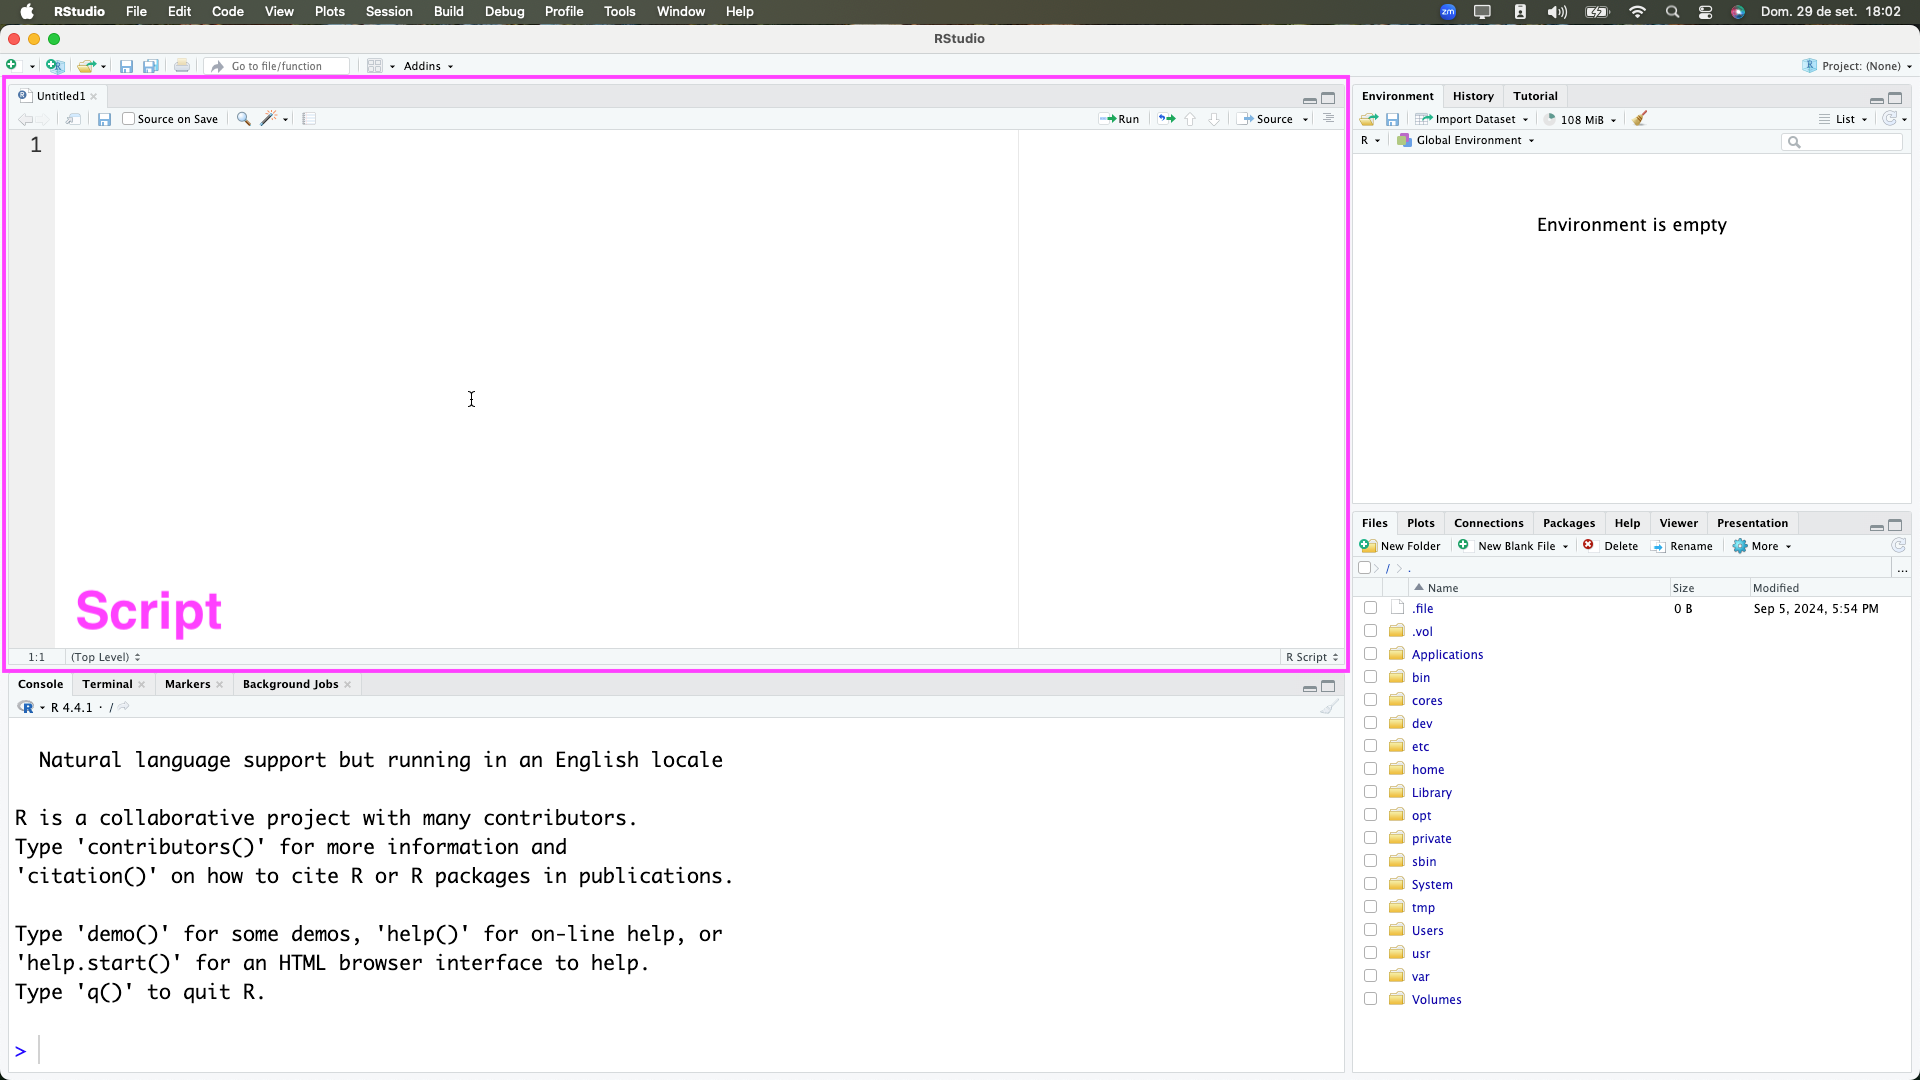Print the current file
Screen dimensions: 1920x1080
[181, 66]
